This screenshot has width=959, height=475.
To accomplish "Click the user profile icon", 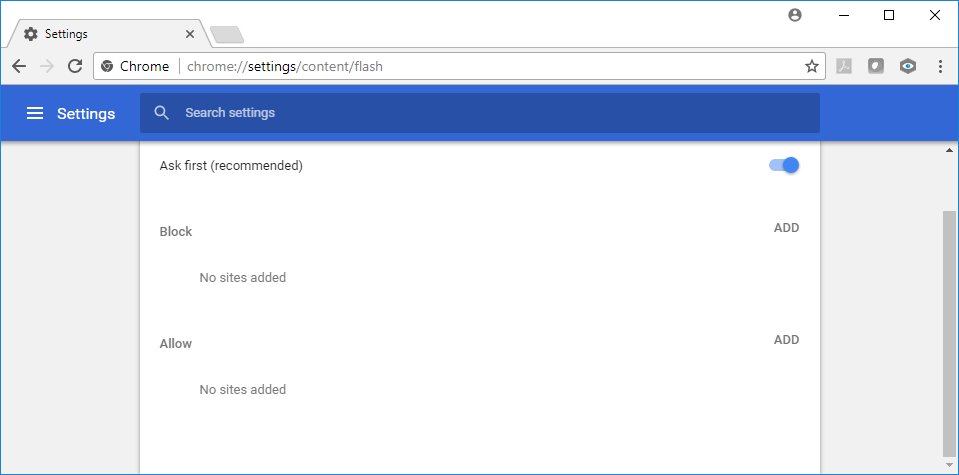I will [794, 16].
